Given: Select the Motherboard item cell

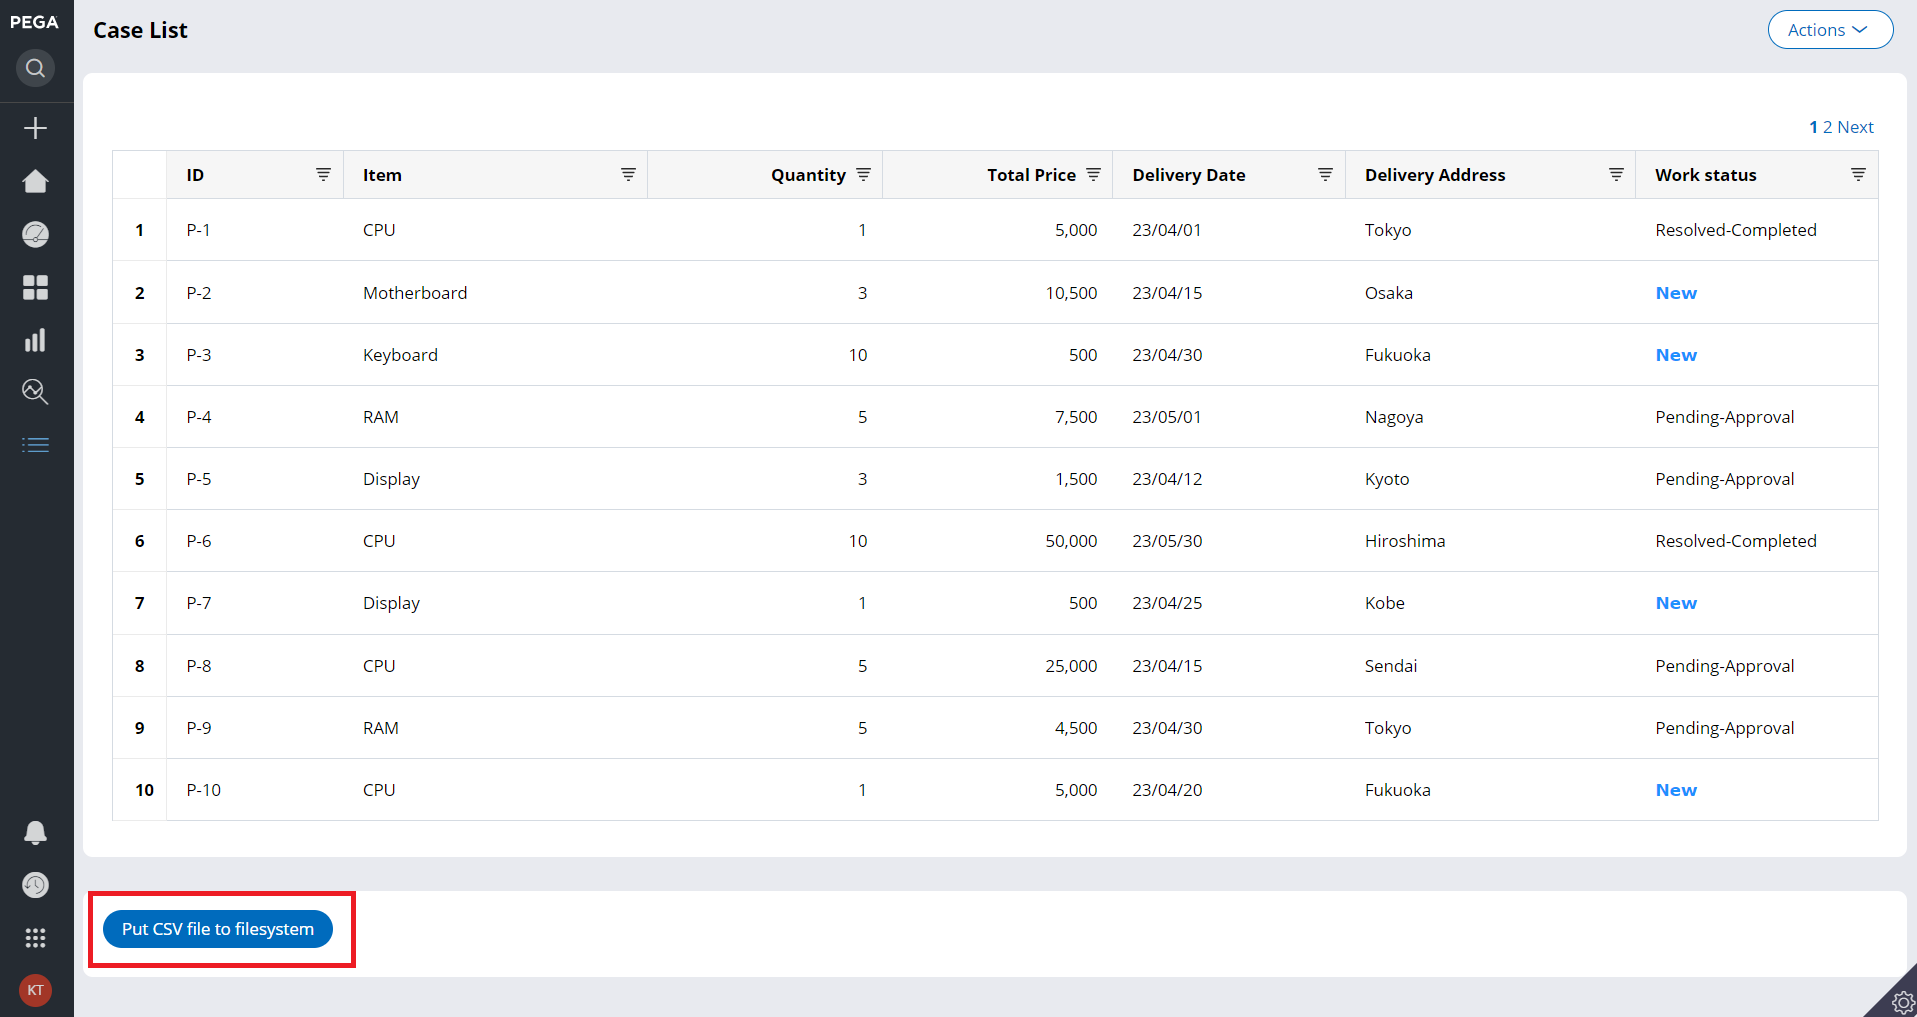Looking at the screenshot, I should pos(415,293).
